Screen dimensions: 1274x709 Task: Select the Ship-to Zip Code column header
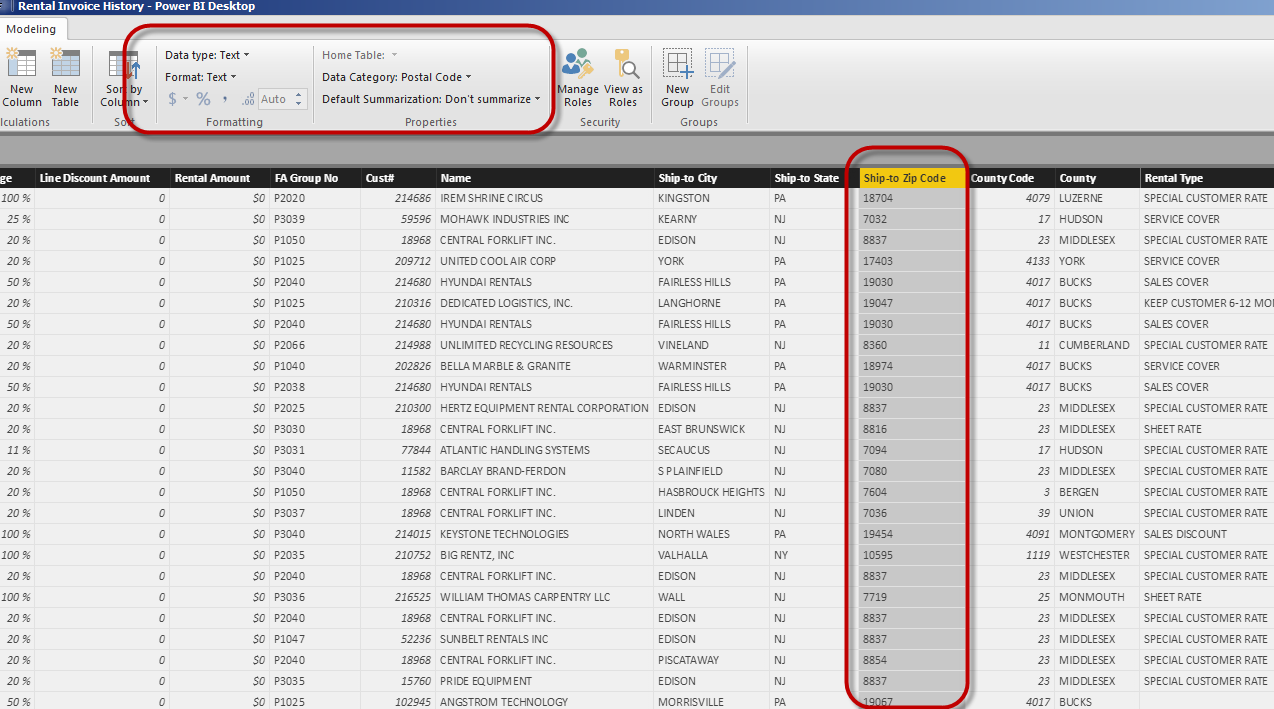[x=912, y=178]
